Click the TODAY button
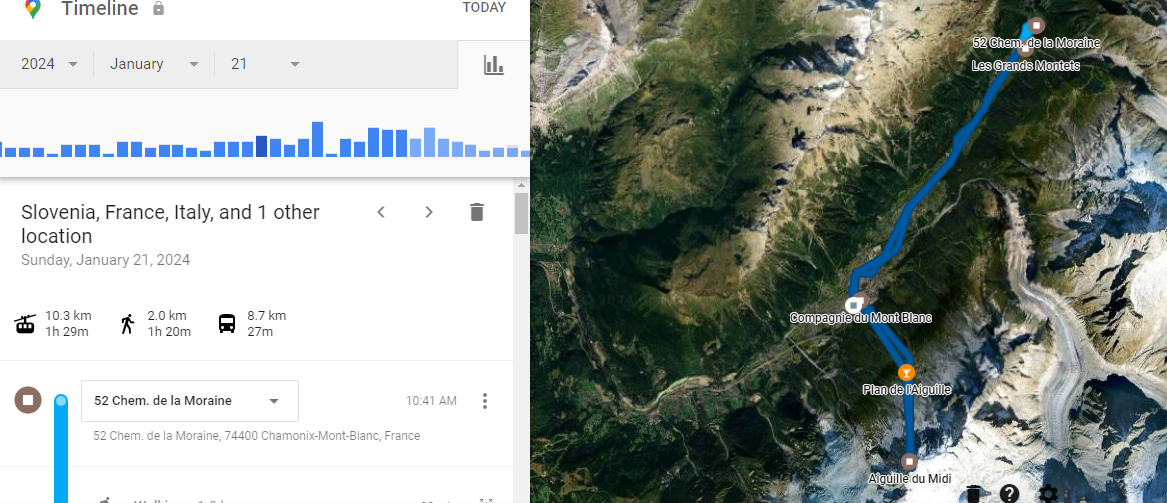Screen dimensions: 1167x503 [x=484, y=8]
